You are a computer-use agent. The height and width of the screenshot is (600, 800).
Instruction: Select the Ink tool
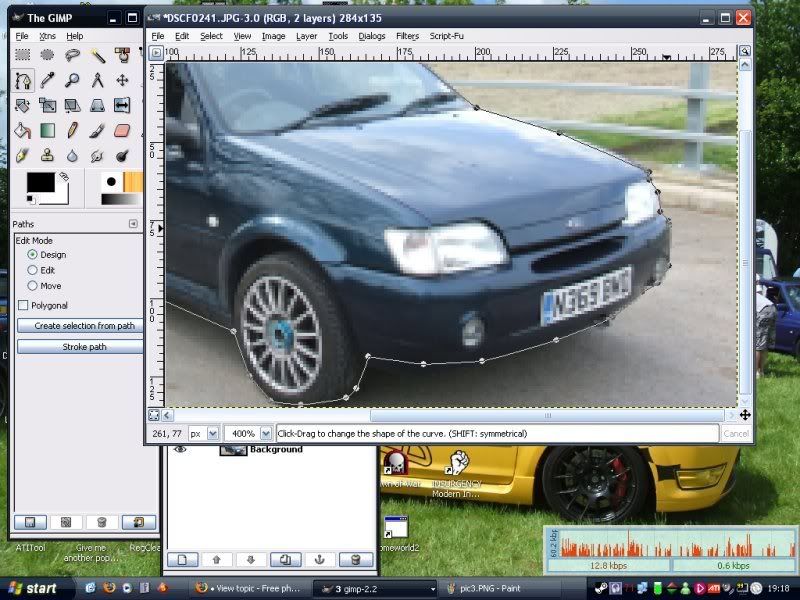22,156
